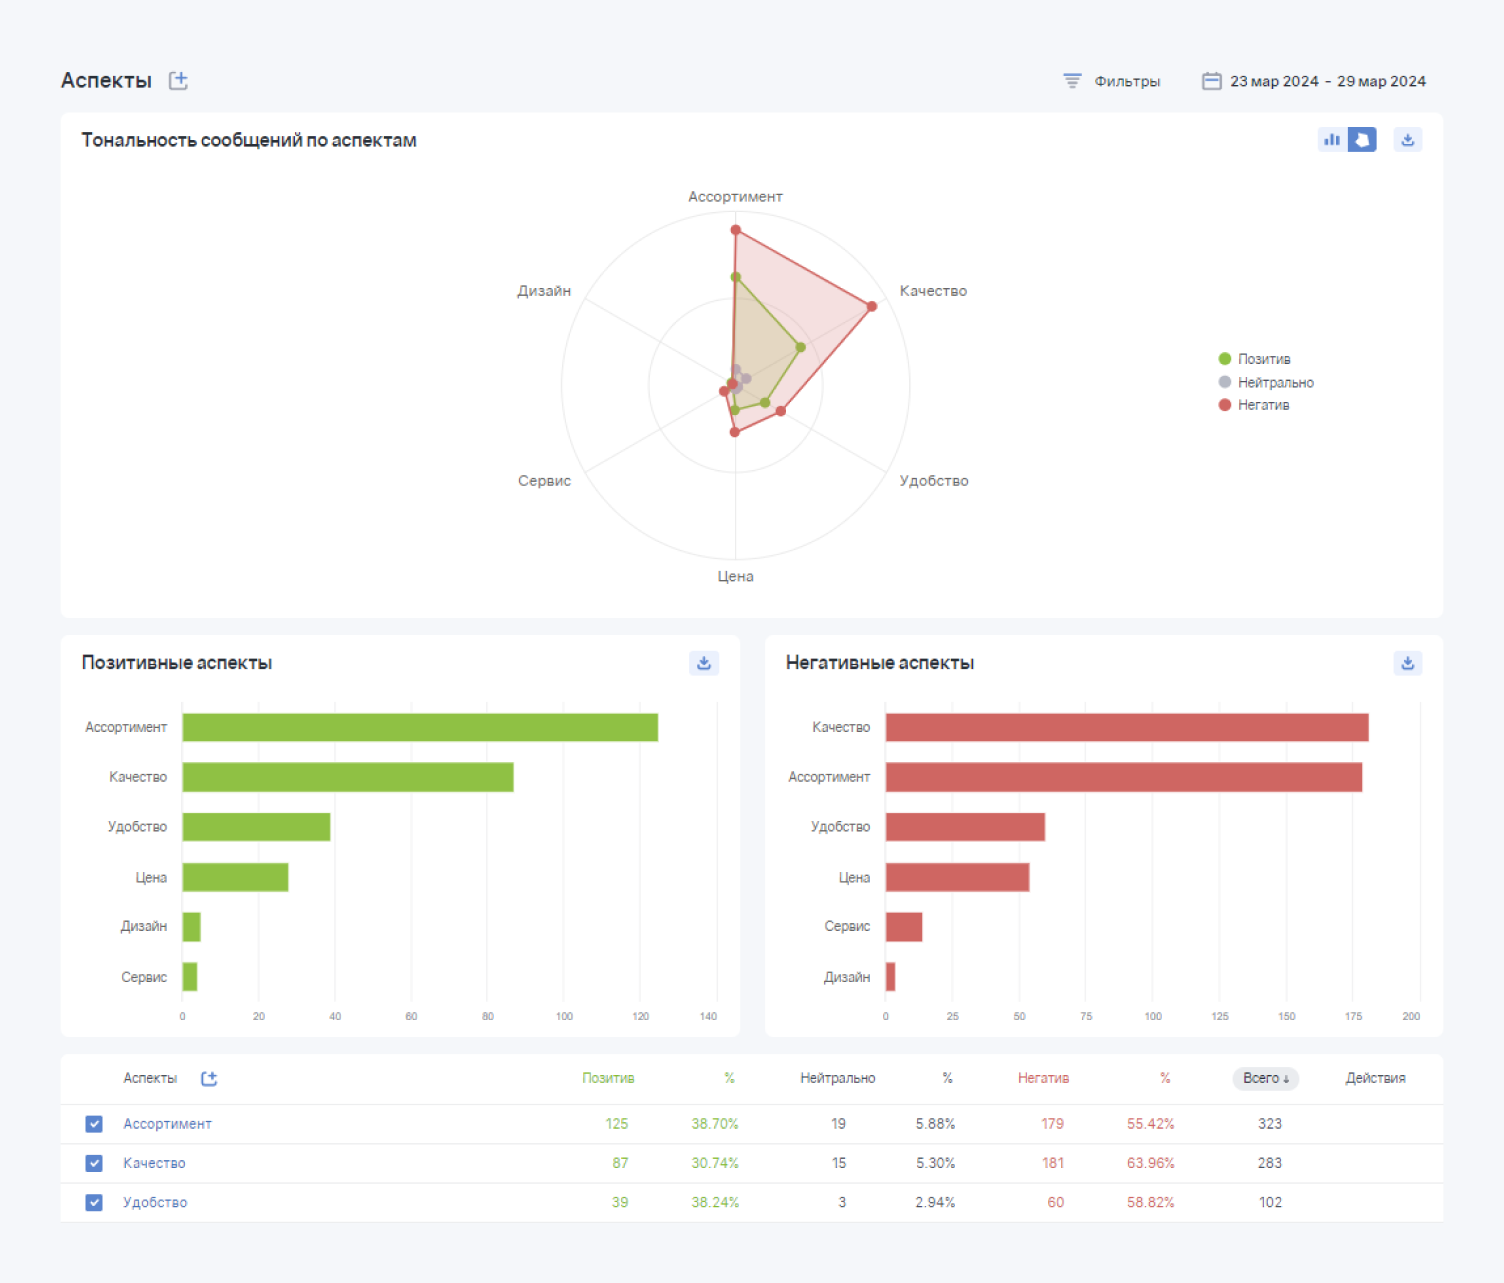Click Удобство axis label on radar

coord(934,481)
